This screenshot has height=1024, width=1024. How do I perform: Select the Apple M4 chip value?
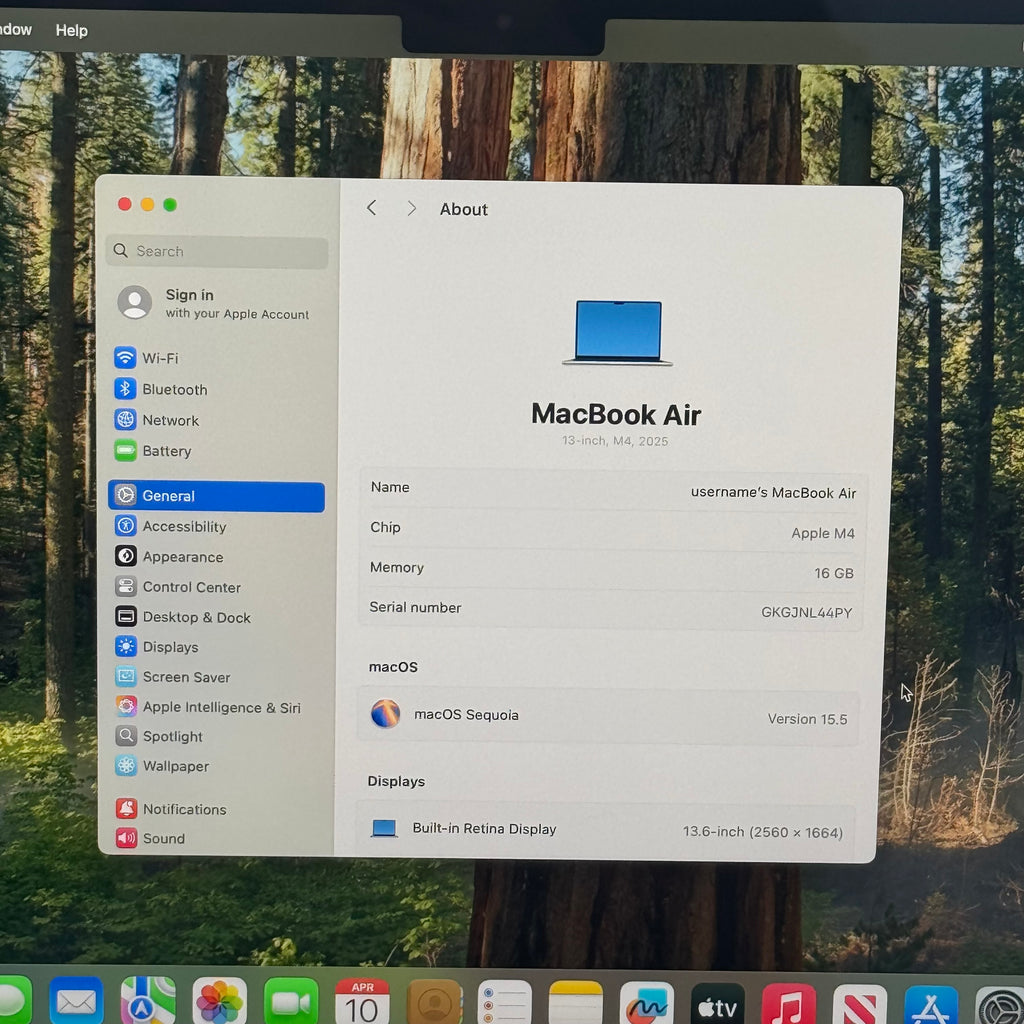823,533
